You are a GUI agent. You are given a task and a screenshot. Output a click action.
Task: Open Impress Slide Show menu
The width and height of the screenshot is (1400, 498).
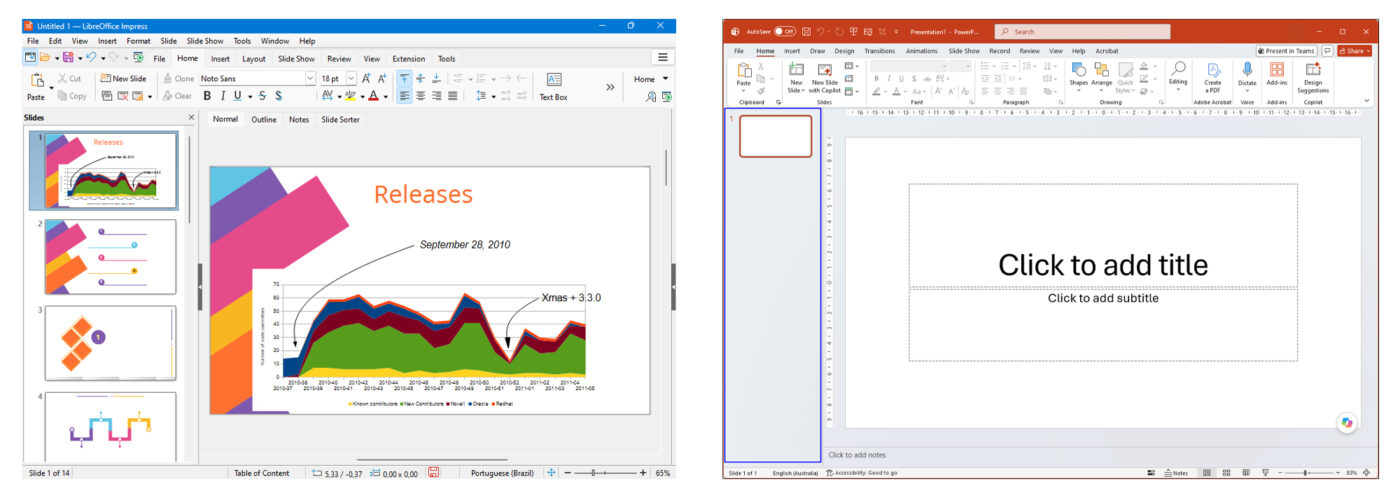coord(205,41)
